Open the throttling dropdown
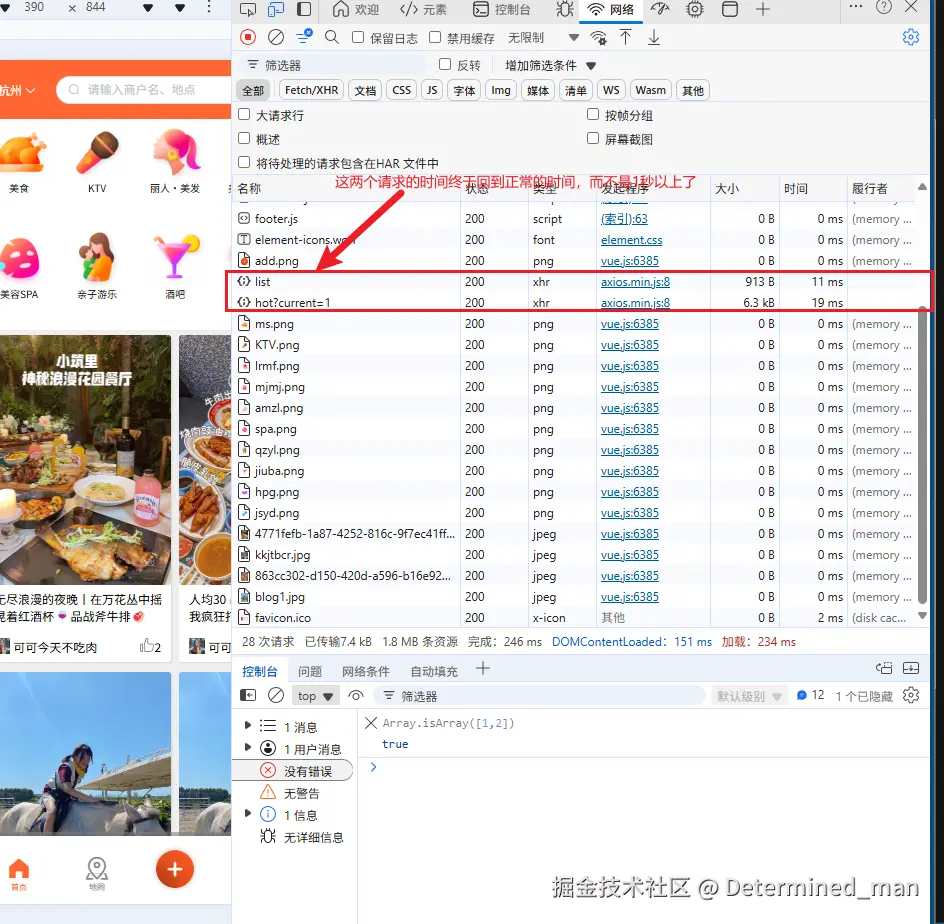944x924 pixels. 543,38
